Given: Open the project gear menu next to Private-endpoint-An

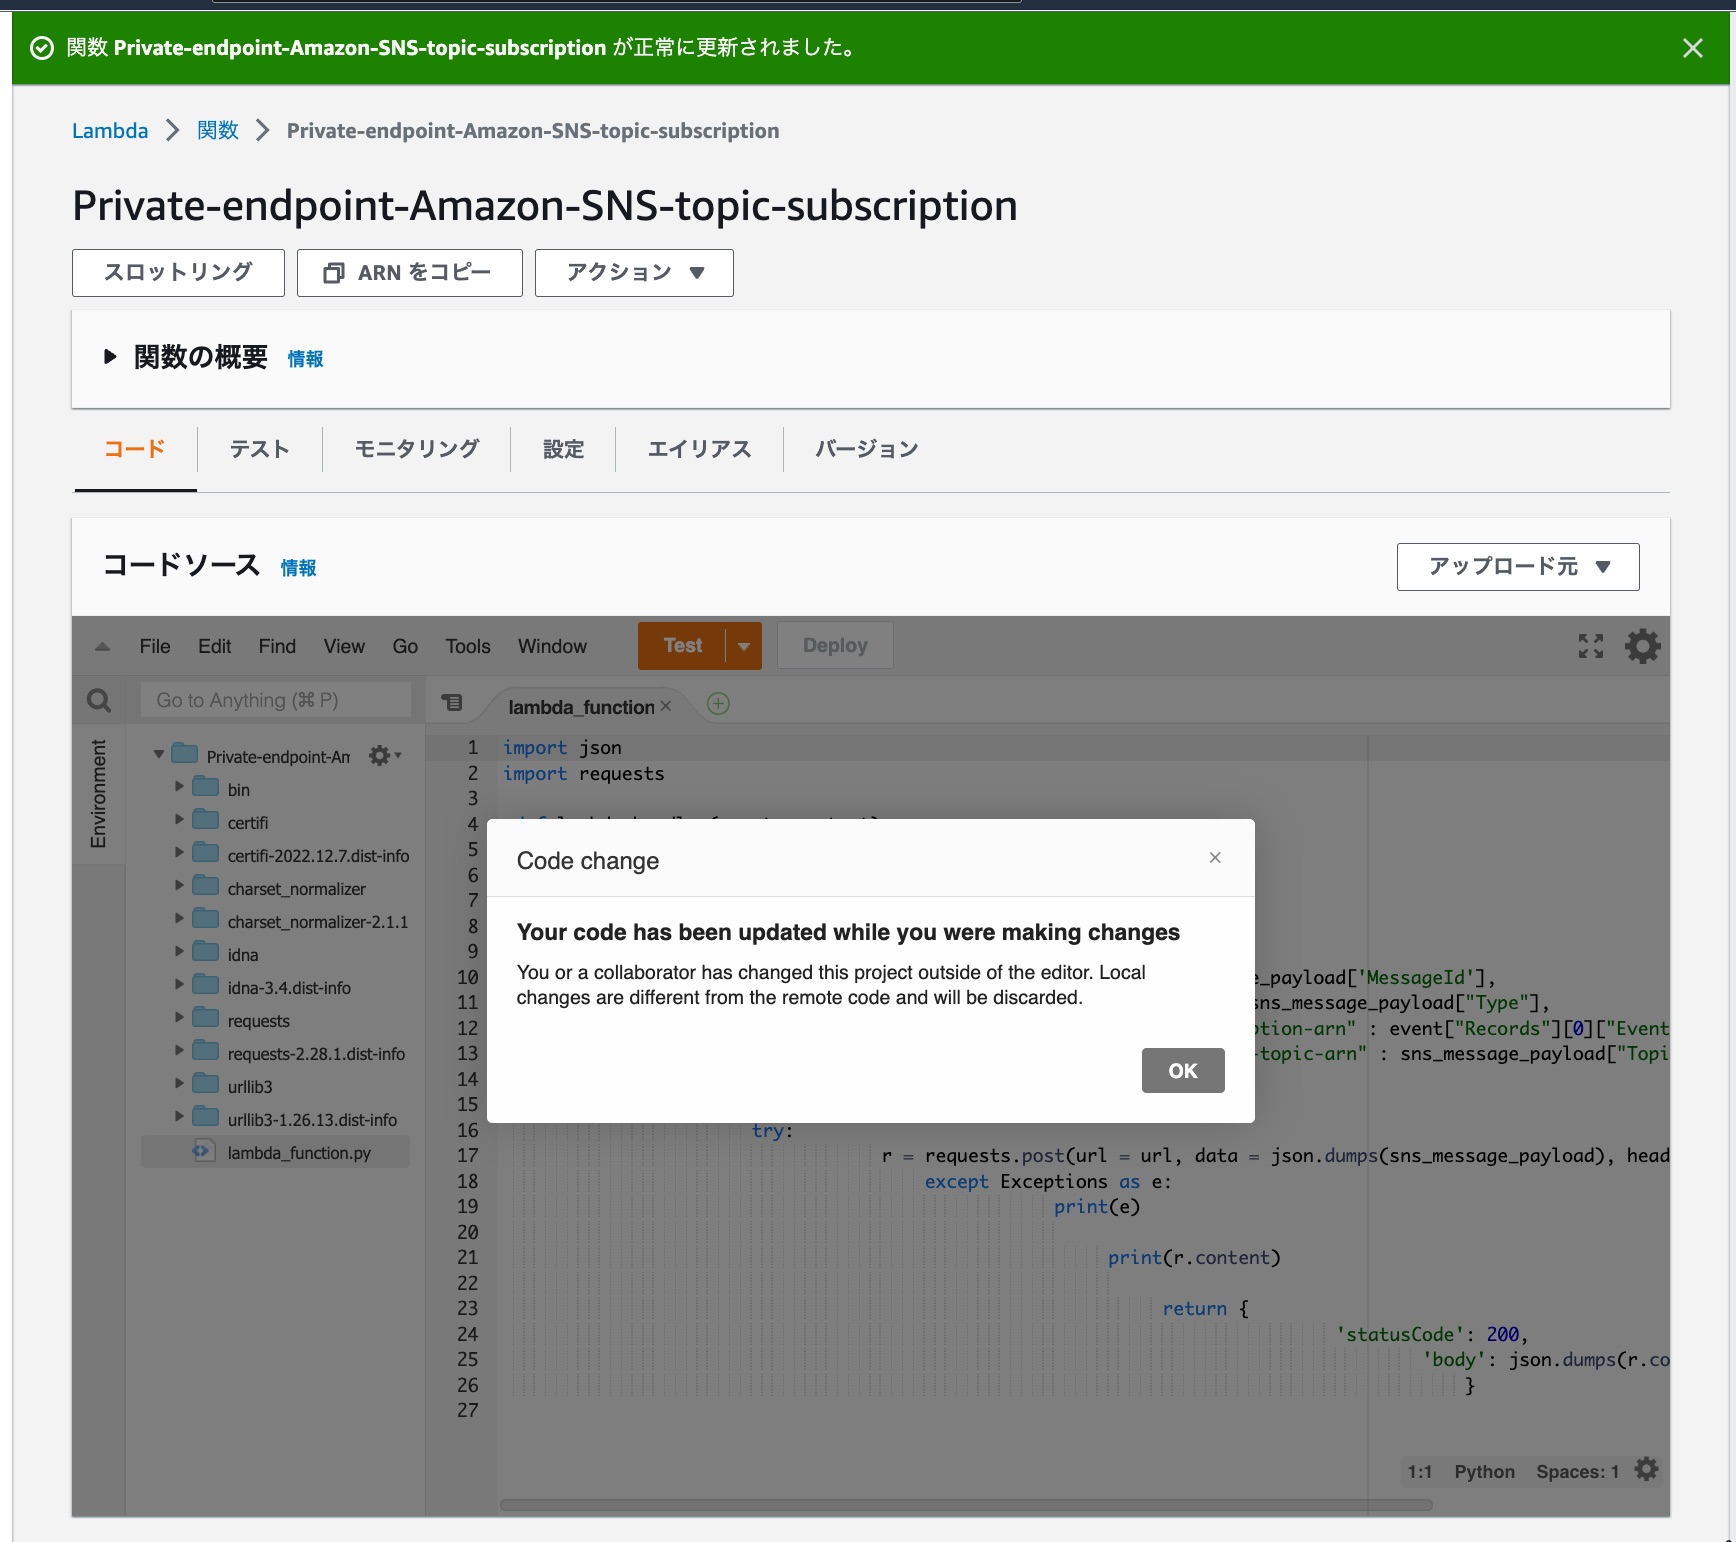Looking at the screenshot, I should click(x=379, y=755).
